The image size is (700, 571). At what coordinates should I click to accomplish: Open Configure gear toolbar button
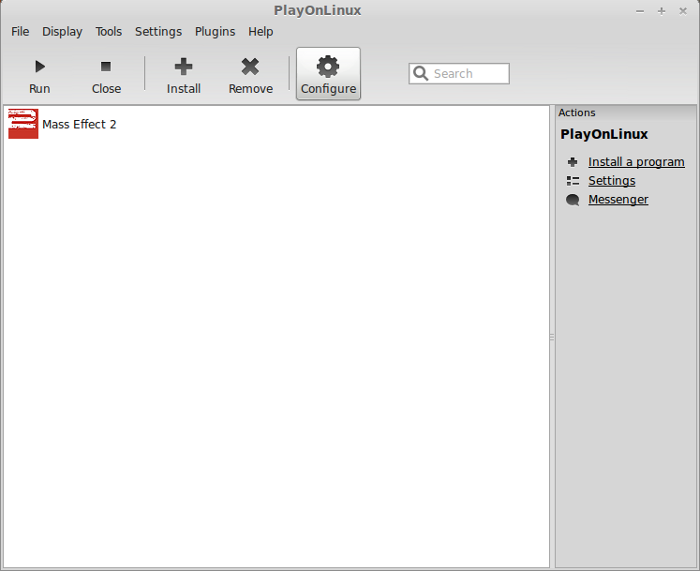[x=328, y=74]
